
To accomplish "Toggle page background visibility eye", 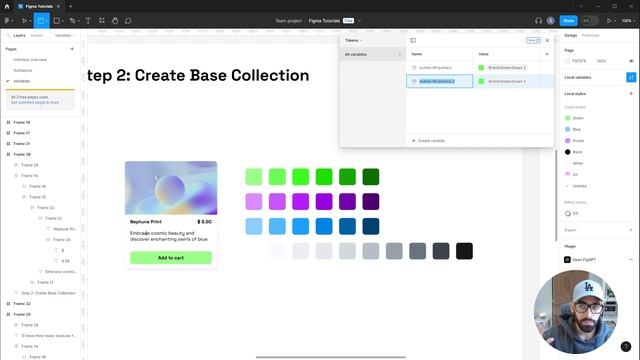I will (x=631, y=61).
